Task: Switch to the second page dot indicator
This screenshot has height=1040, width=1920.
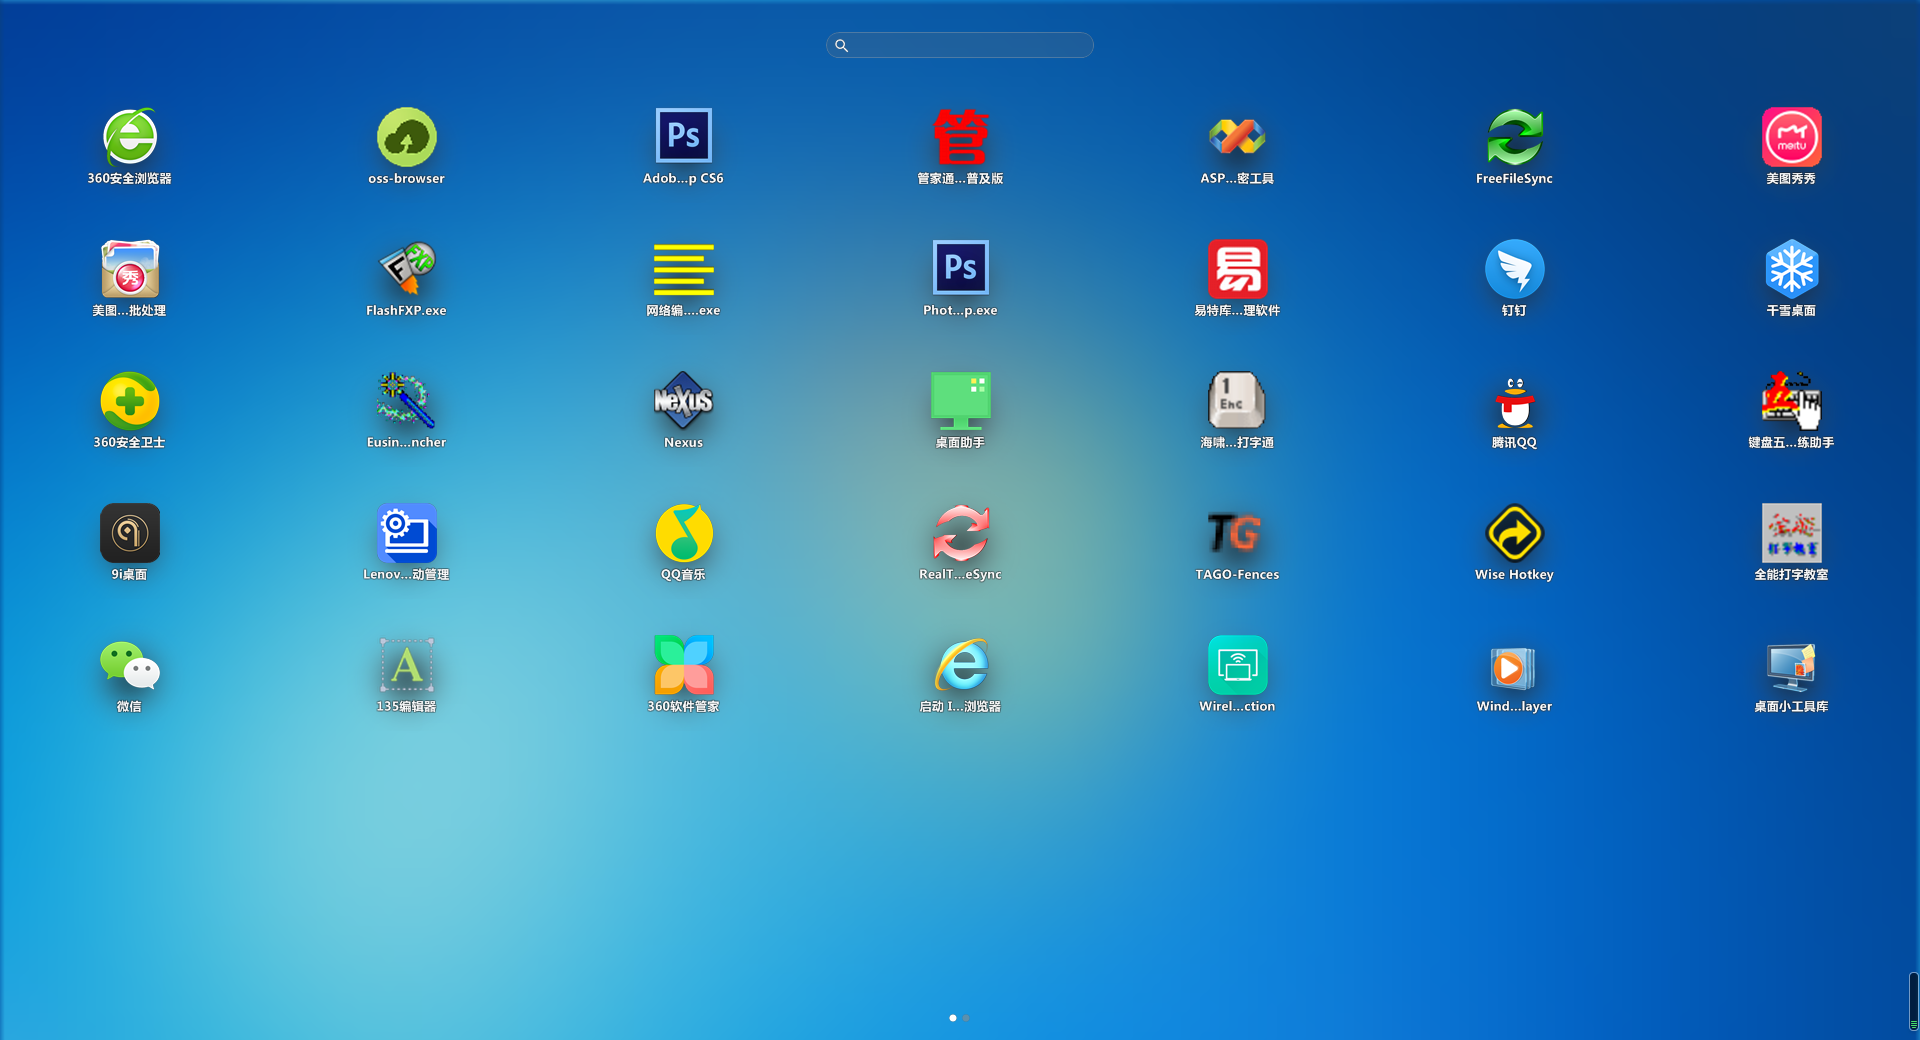Action: (966, 1018)
